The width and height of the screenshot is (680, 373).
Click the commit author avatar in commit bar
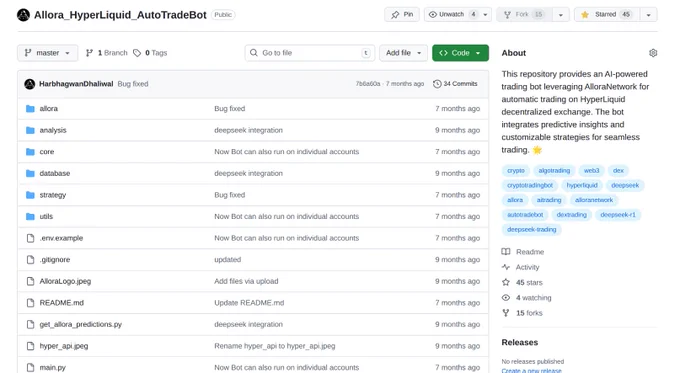pos(30,84)
